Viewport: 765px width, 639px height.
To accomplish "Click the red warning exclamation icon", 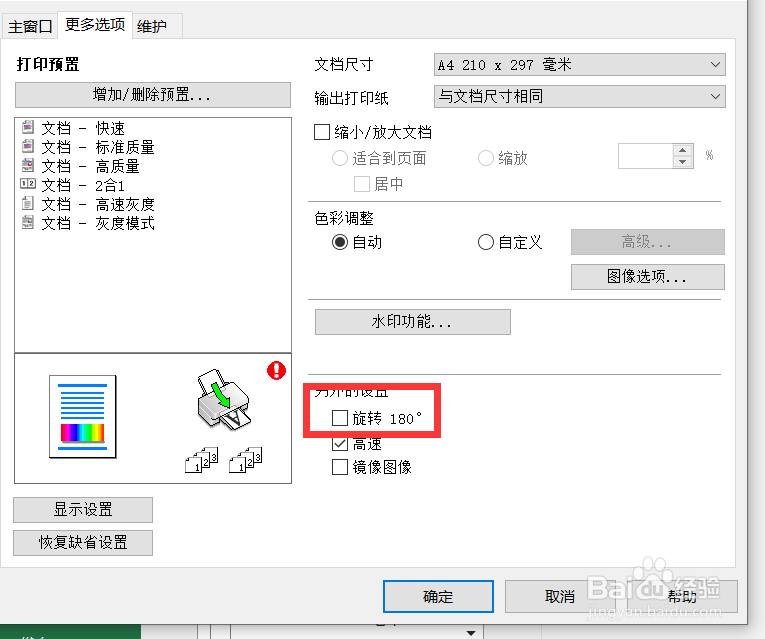I will click(x=276, y=370).
